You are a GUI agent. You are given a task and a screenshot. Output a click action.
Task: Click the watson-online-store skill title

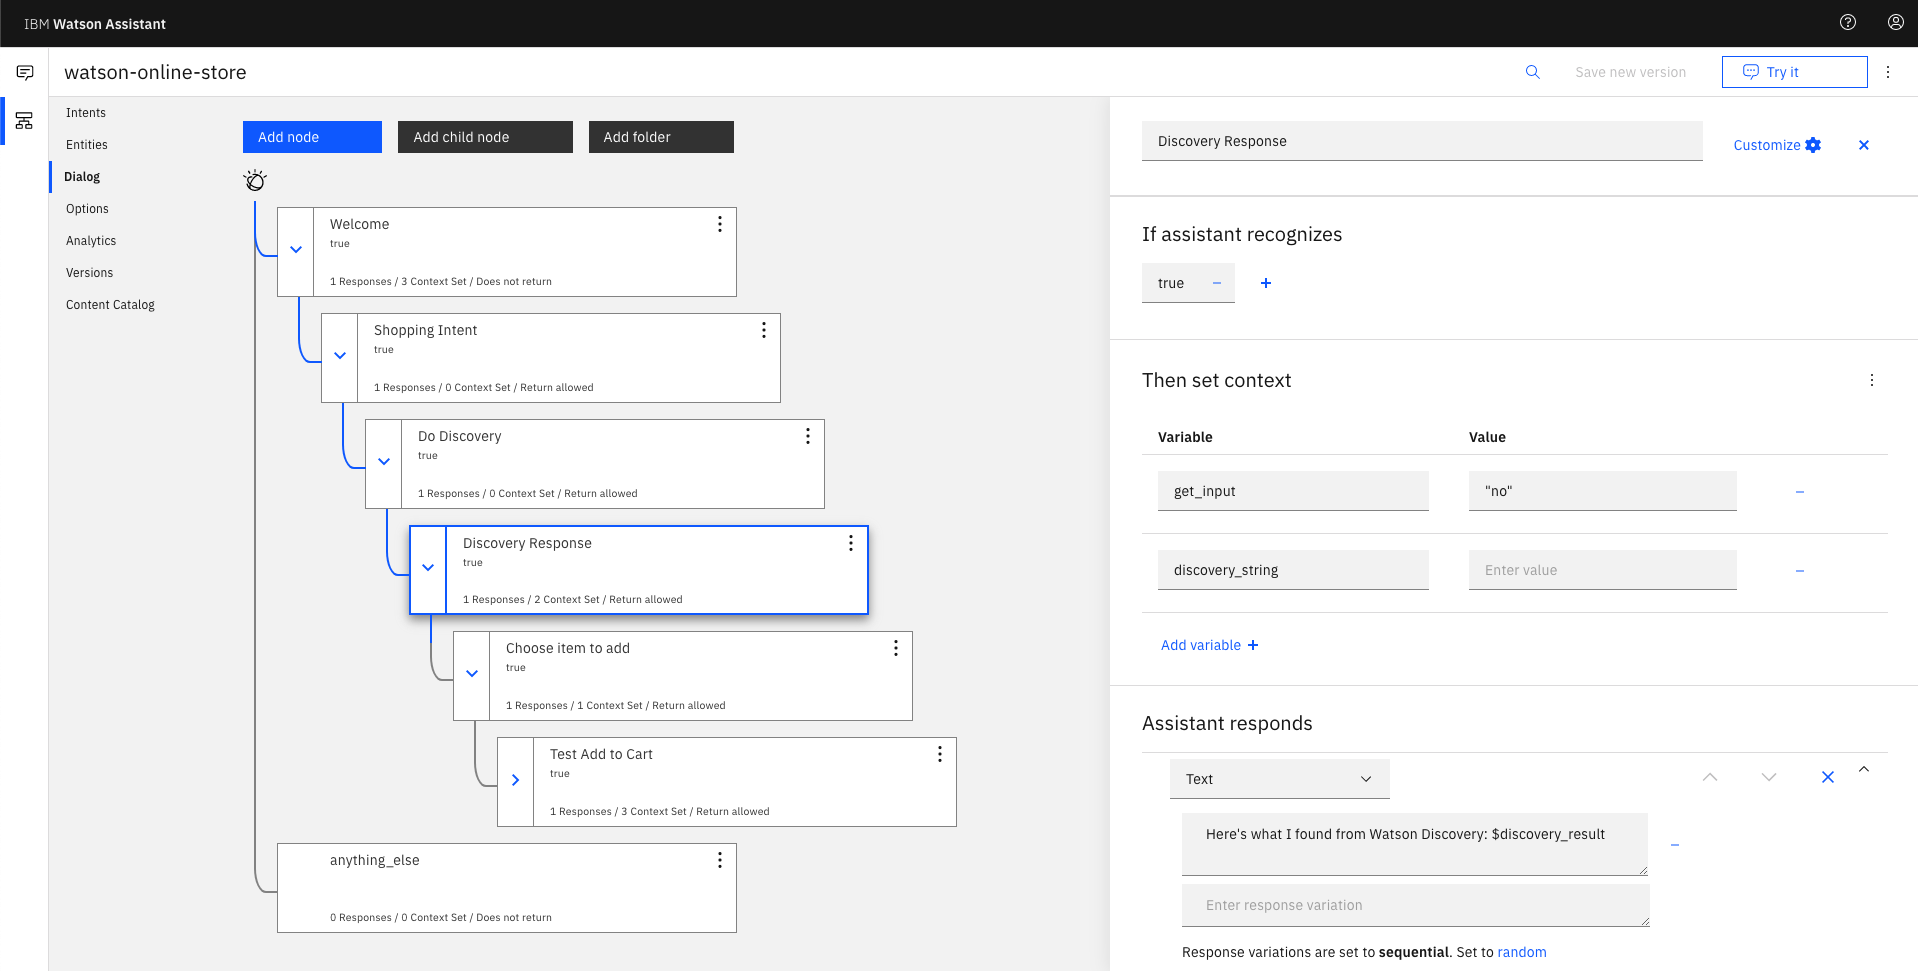155,72
